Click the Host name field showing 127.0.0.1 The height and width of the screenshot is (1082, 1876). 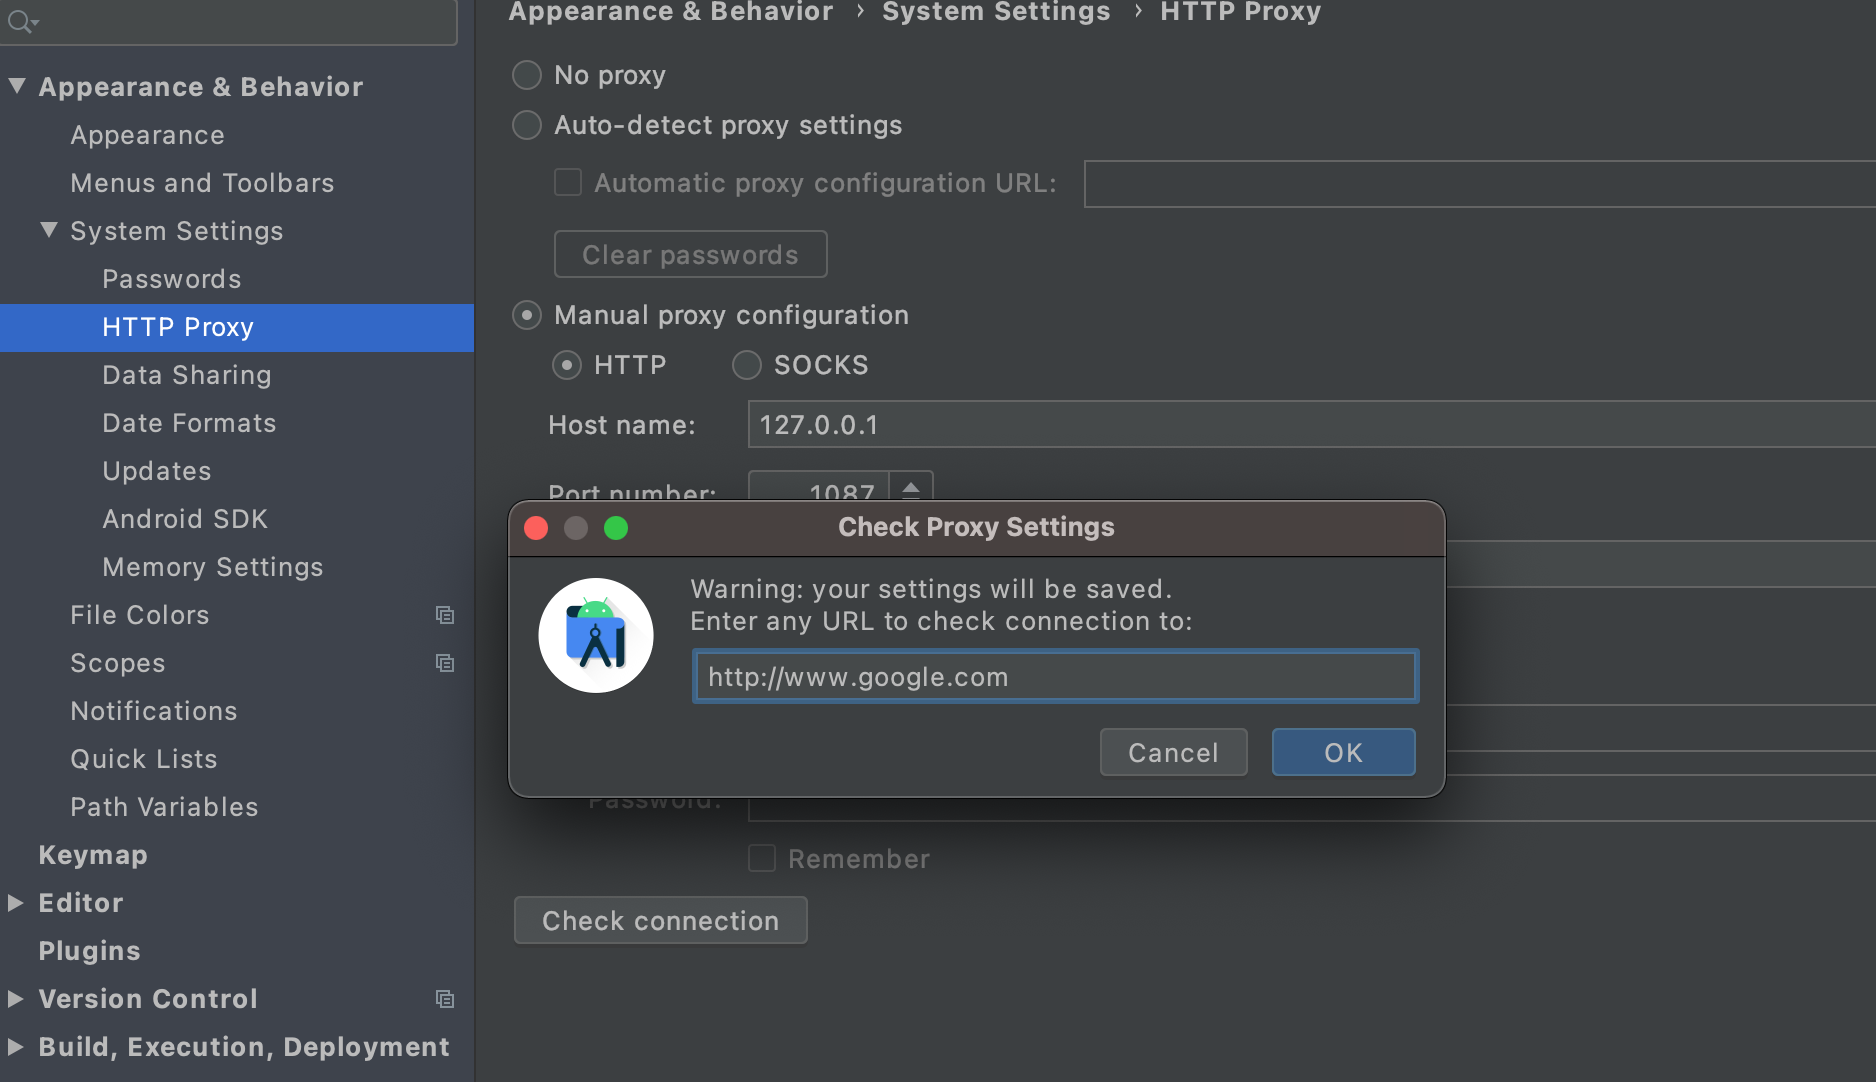tap(1311, 424)
